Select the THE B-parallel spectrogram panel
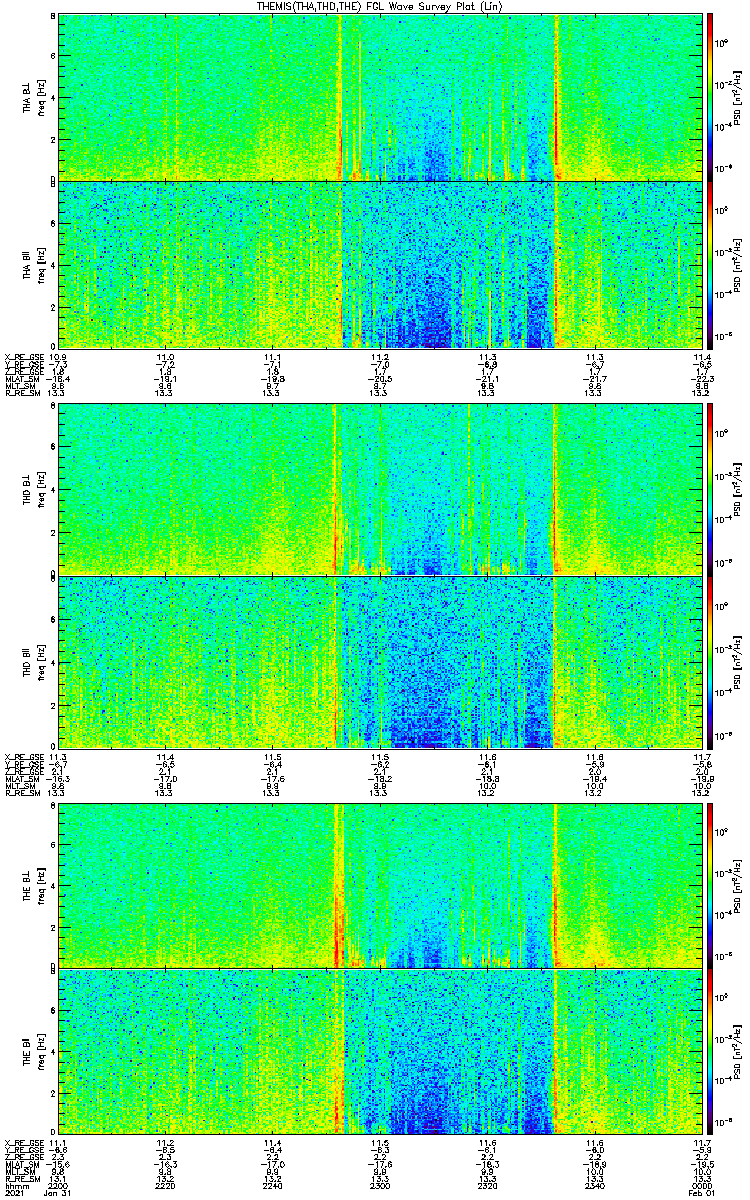The width and height of the screenshot is (750, 1200). (378, 1052)
